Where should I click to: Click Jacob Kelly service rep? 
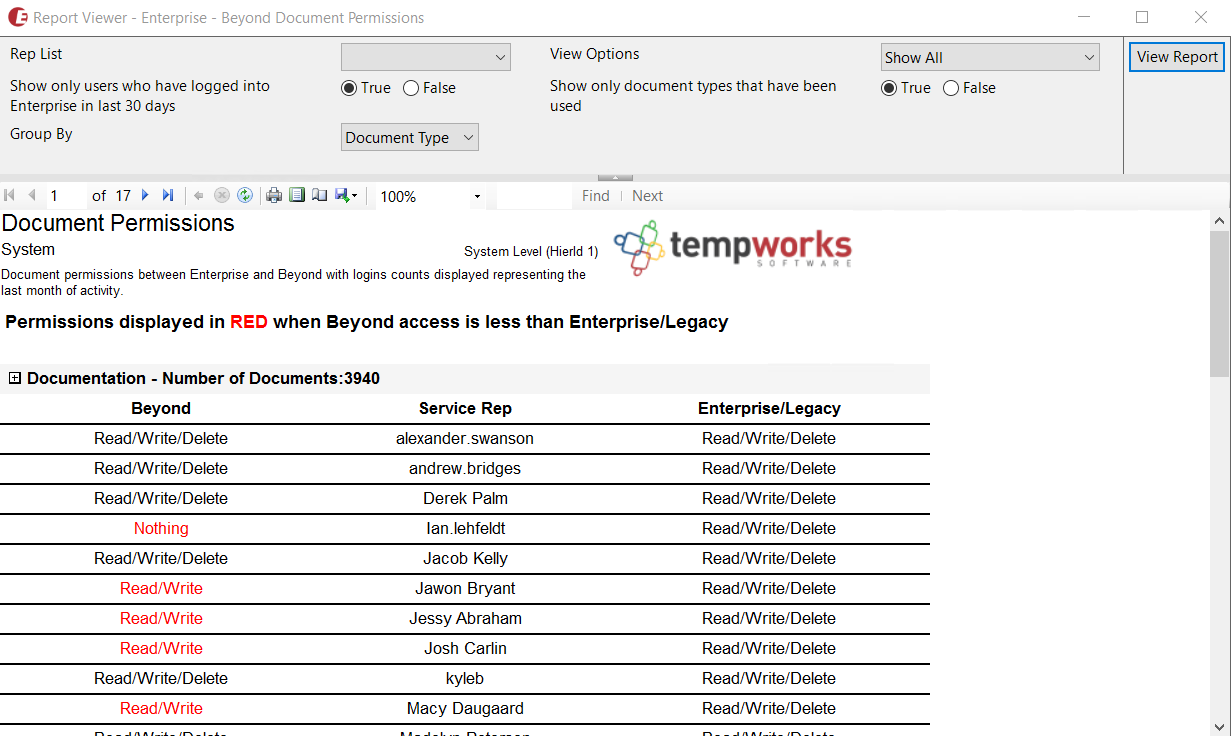pyautogui.click(x=465, y=558)
